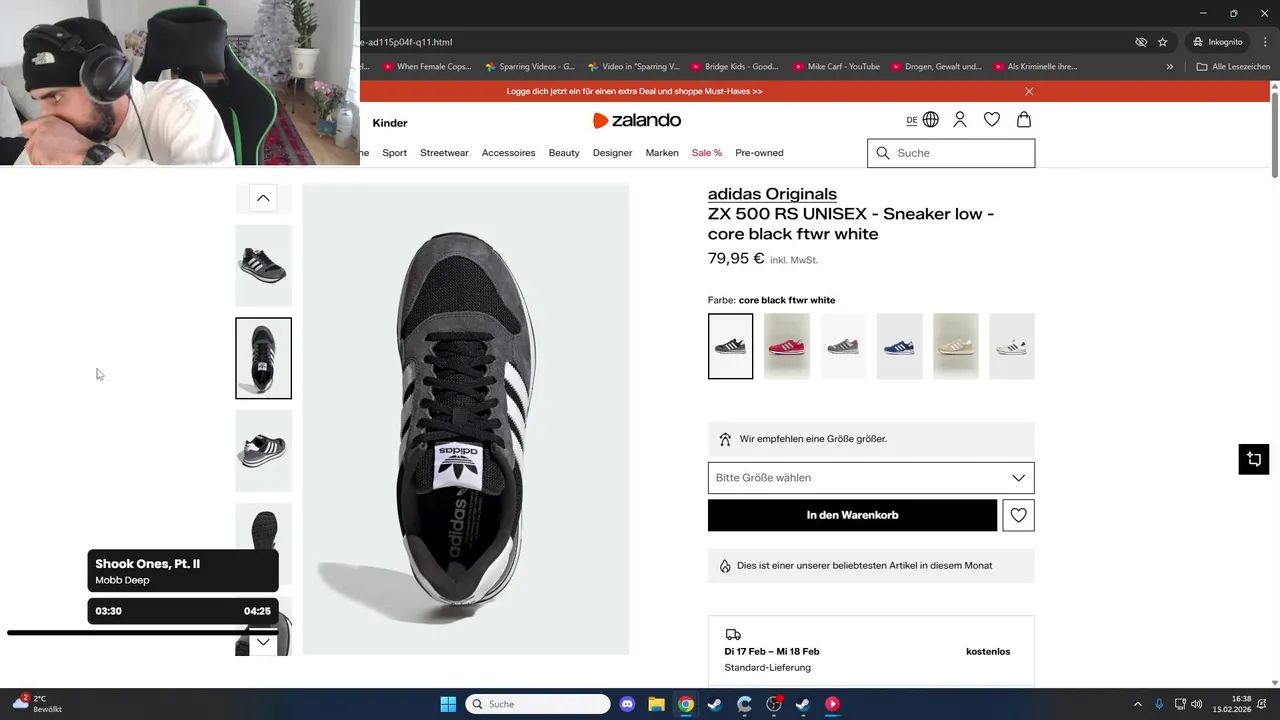Show the angled pair shoe thumbnail

tap(263, 451)
